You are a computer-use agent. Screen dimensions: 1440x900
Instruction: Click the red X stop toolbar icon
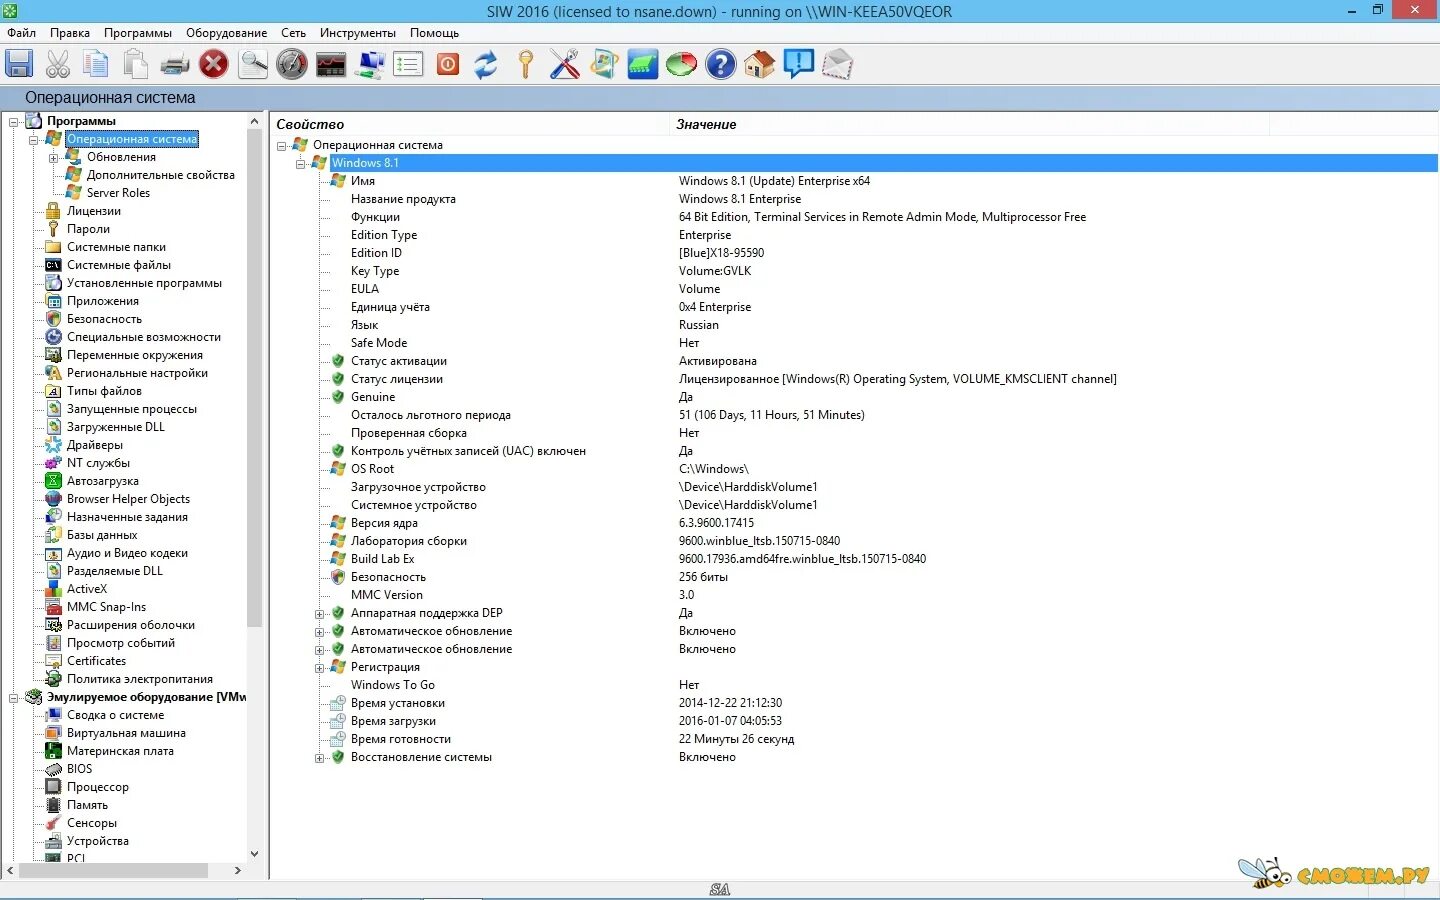[x=213, y=64]
